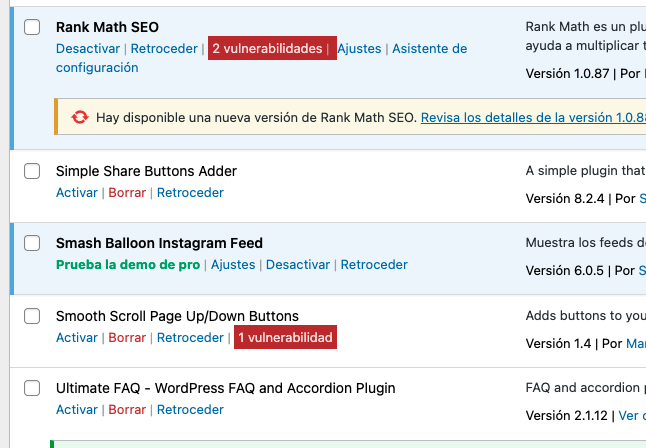This screenshot has height=448, width=646.
Task: Click the Versión 1.0.87 text
Action: 567,73
